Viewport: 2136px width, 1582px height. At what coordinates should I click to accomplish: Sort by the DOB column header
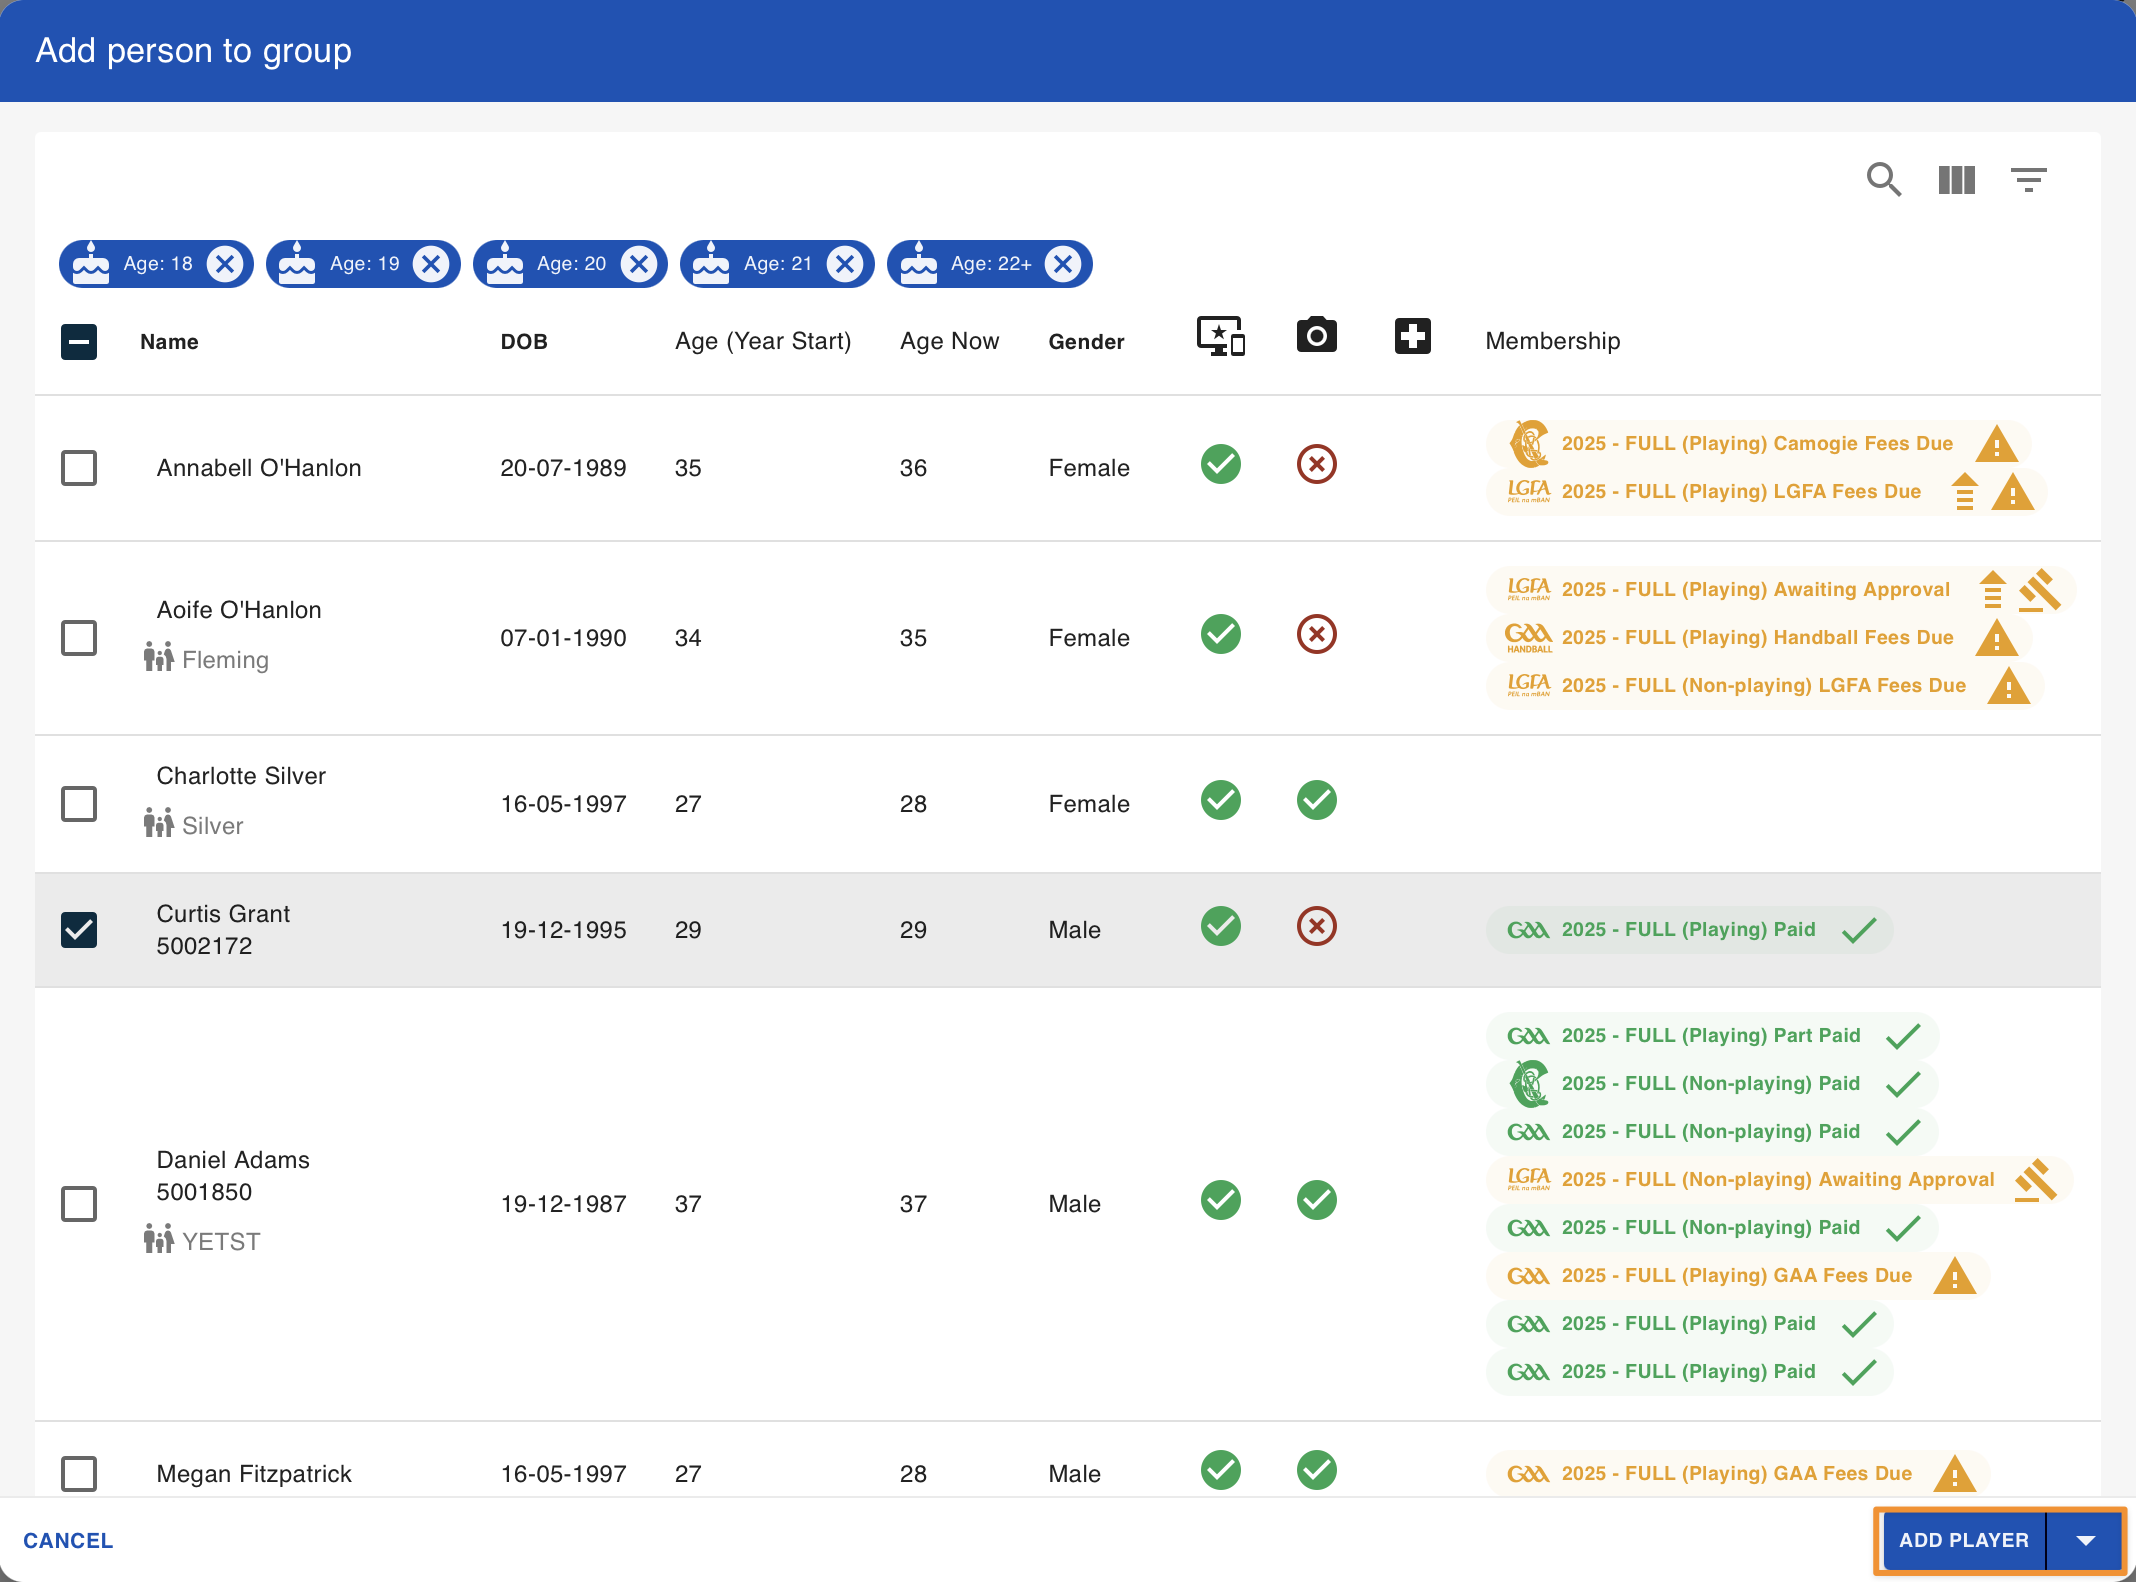point(524,342)
